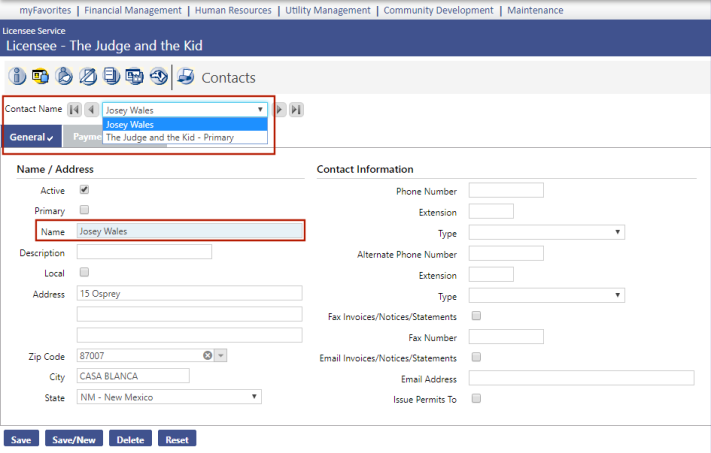The width and height of the screenshot is (711, 453).
Task: Click into the Email Address field
Action: point(581,378)
